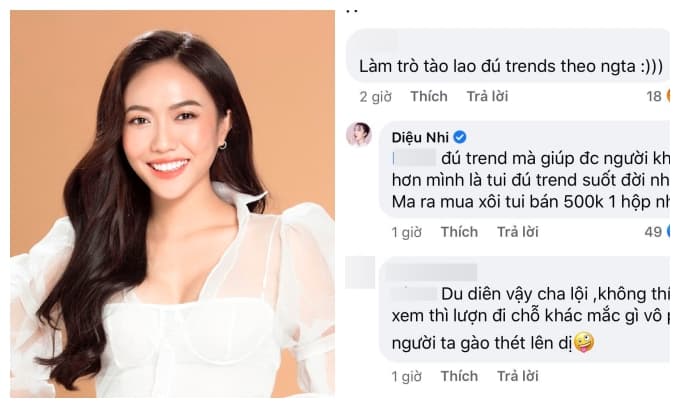Click Trả lời under the last comment
680x408 pixels.
tap(517, 376)
